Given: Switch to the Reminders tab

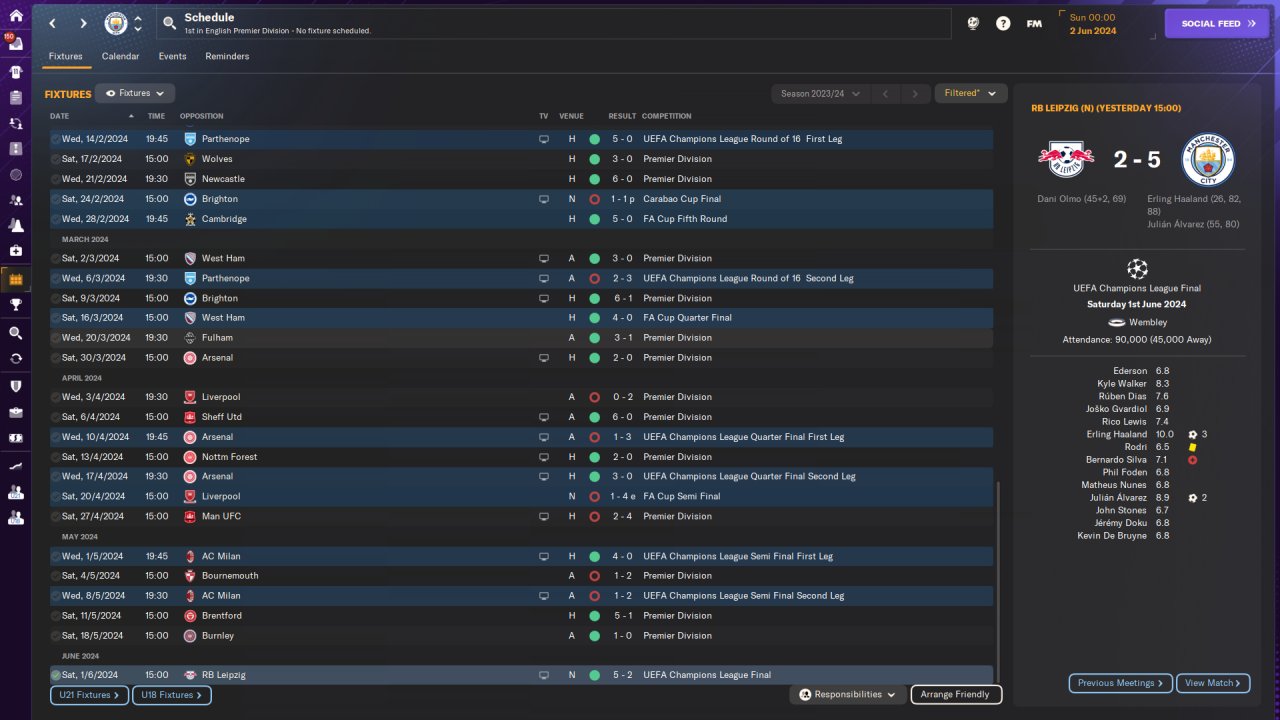Looking at the screenshot, I should click(227, 56).
